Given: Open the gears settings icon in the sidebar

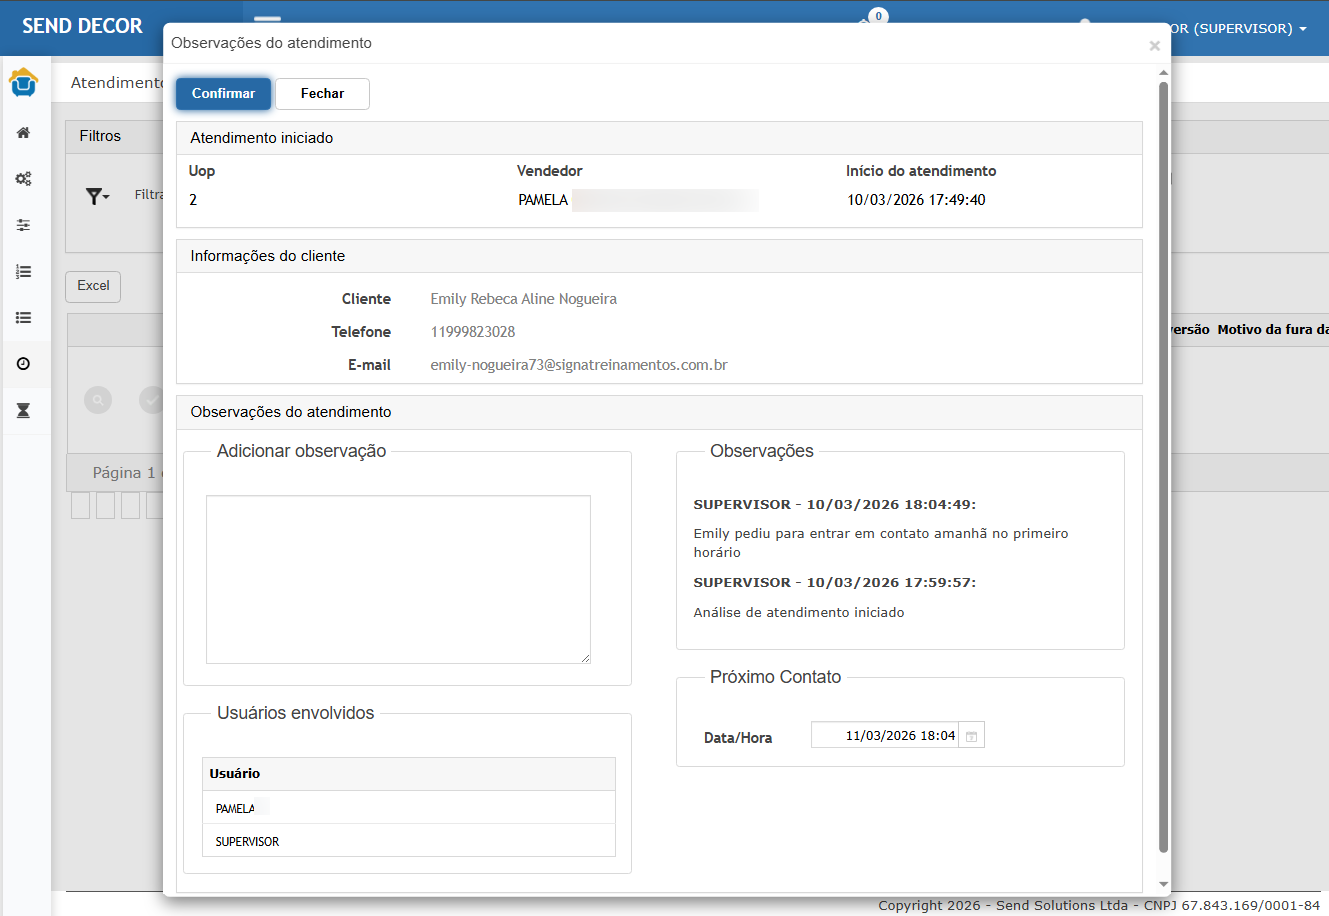Looking at the screenshot, I should [24, 179].
